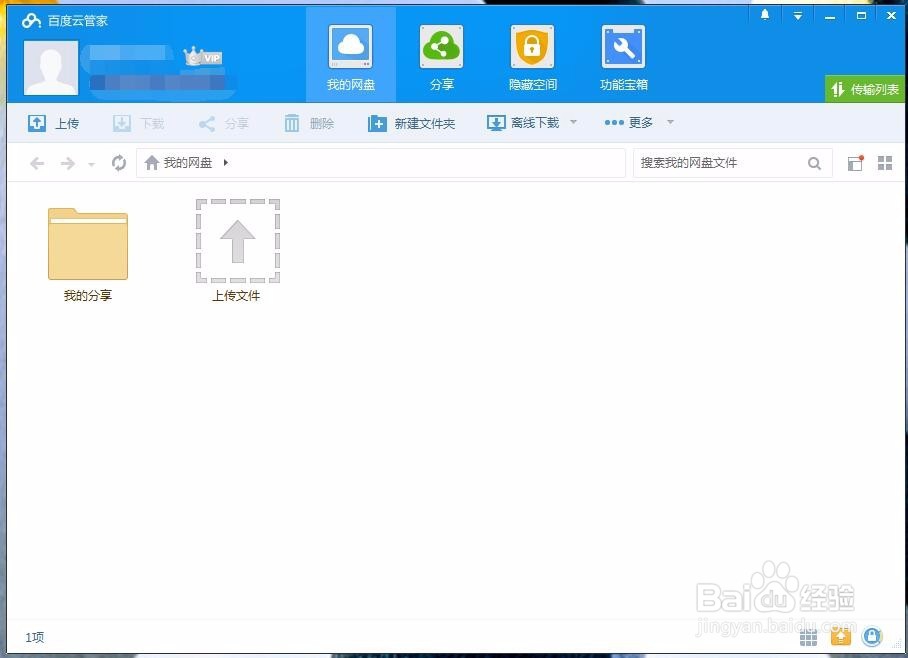This screenshot has width=908, height=658.
Task: Click the 下载 download toolbar button
Action: coord(138,123)
